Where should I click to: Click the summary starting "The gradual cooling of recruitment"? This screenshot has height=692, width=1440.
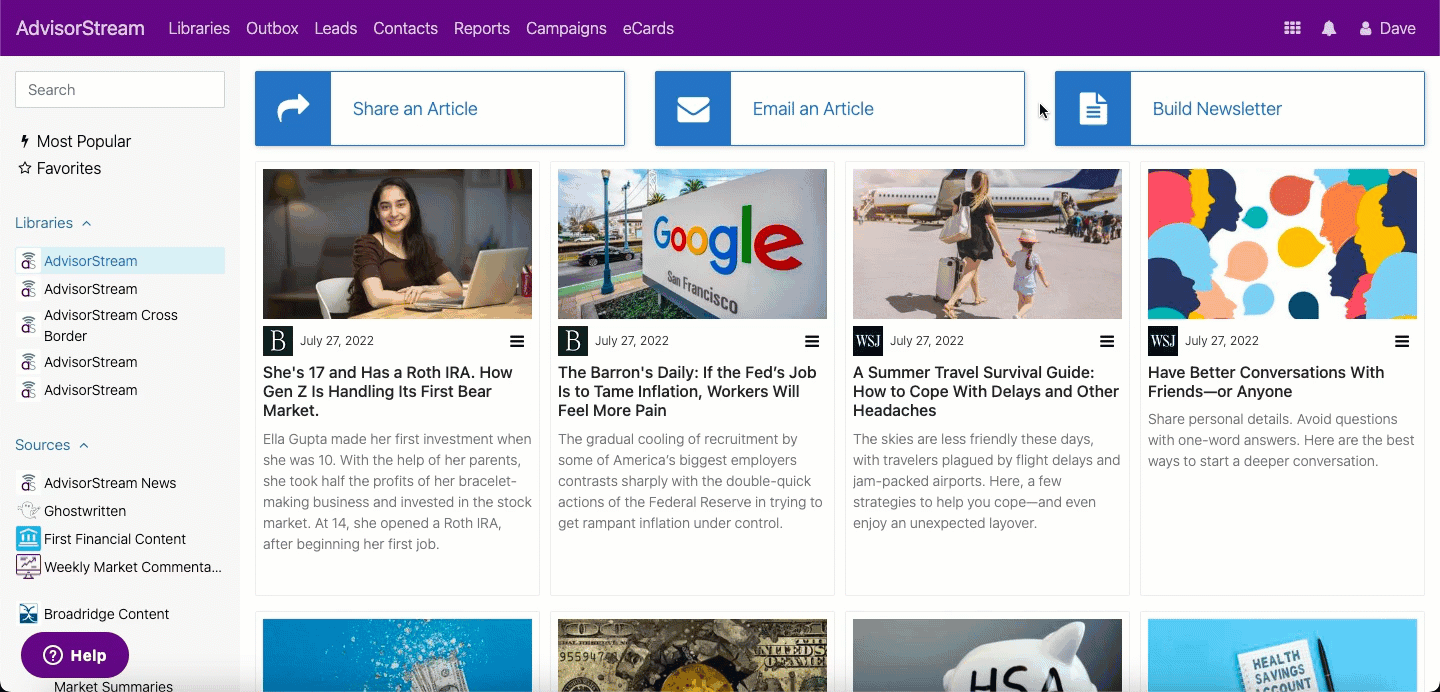click(692, 481)
